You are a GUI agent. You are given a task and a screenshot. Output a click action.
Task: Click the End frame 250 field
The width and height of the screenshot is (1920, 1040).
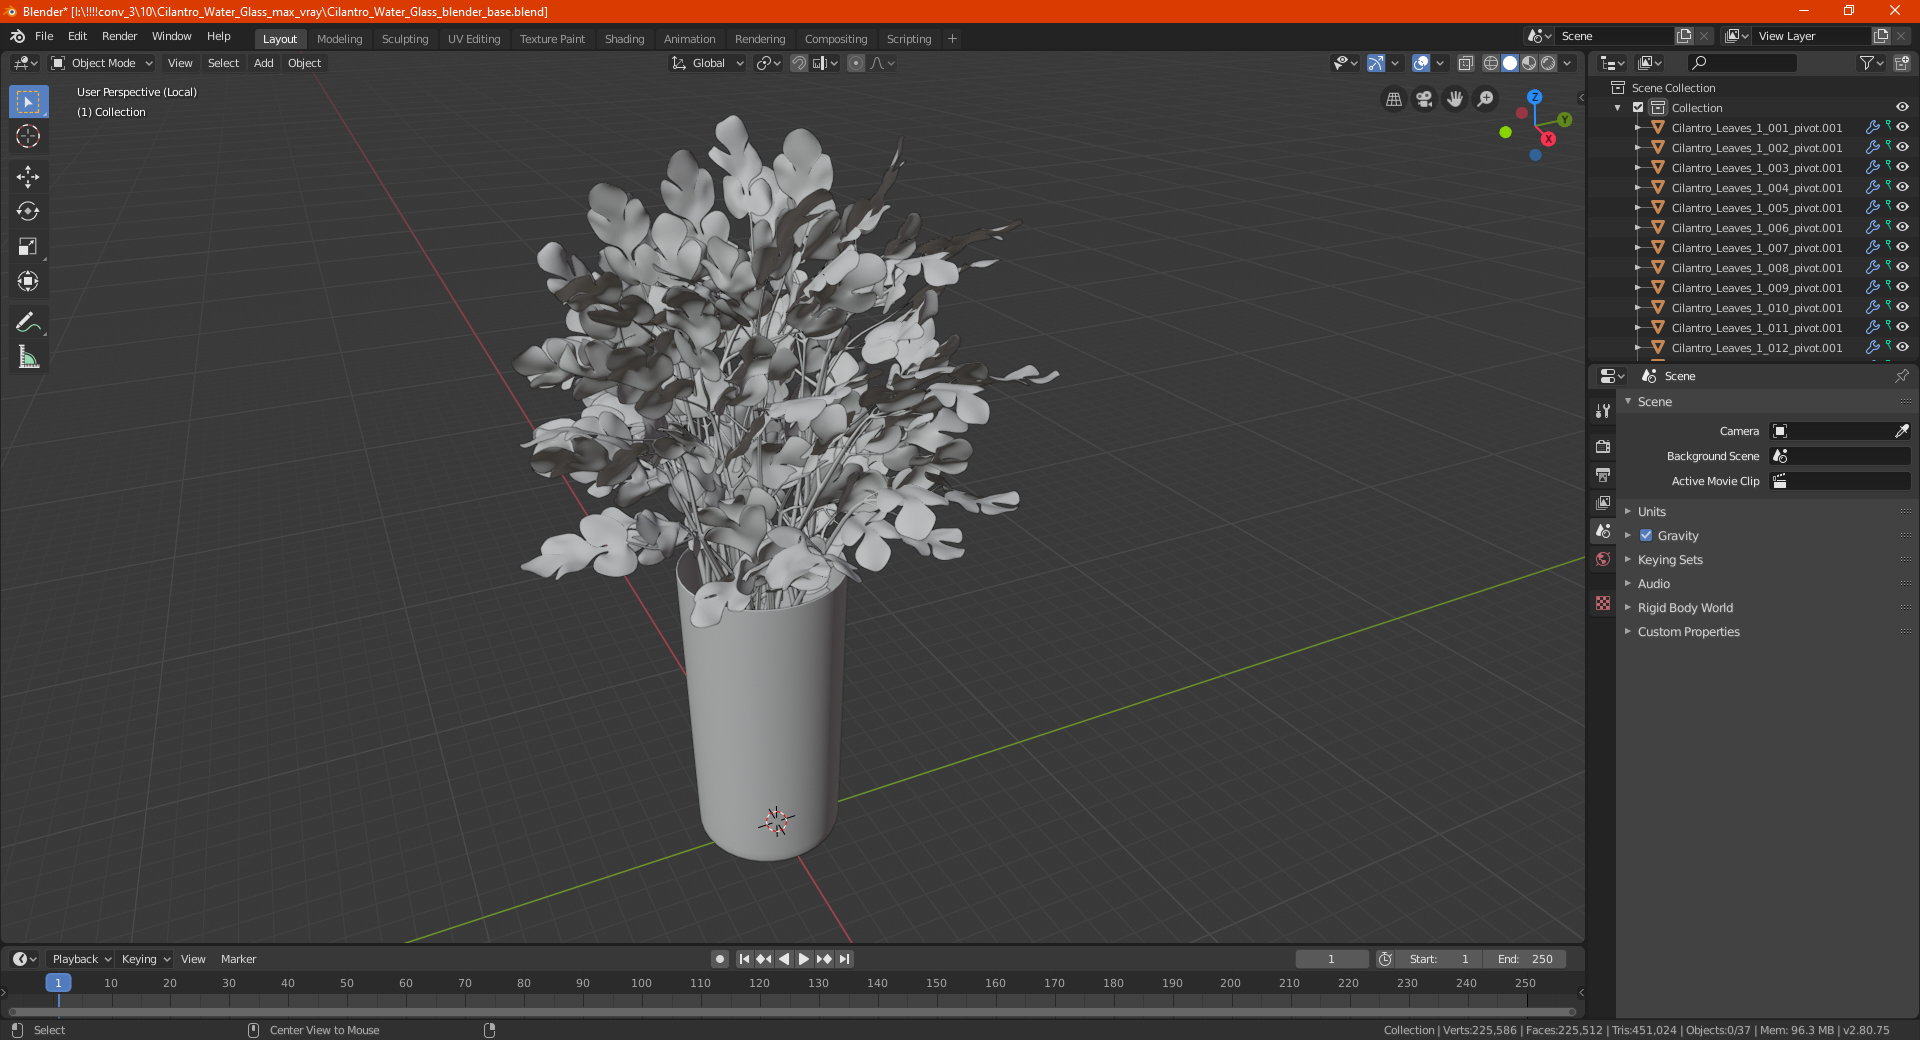pos(1524,959)
